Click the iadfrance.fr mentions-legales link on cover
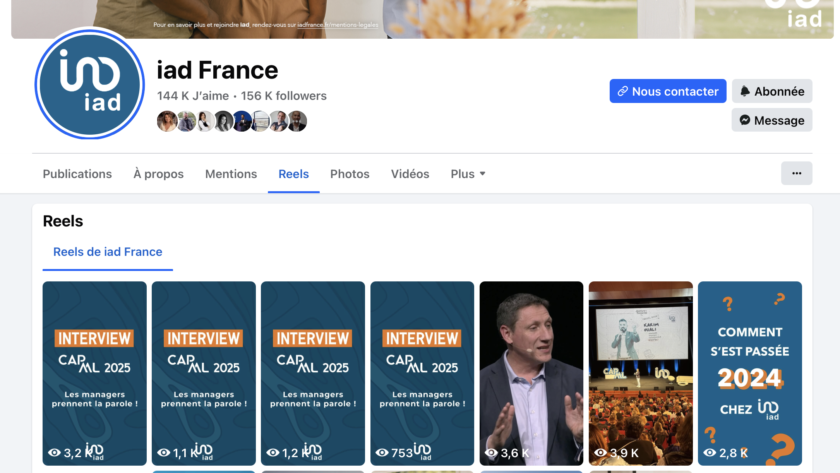 (338, 25)
